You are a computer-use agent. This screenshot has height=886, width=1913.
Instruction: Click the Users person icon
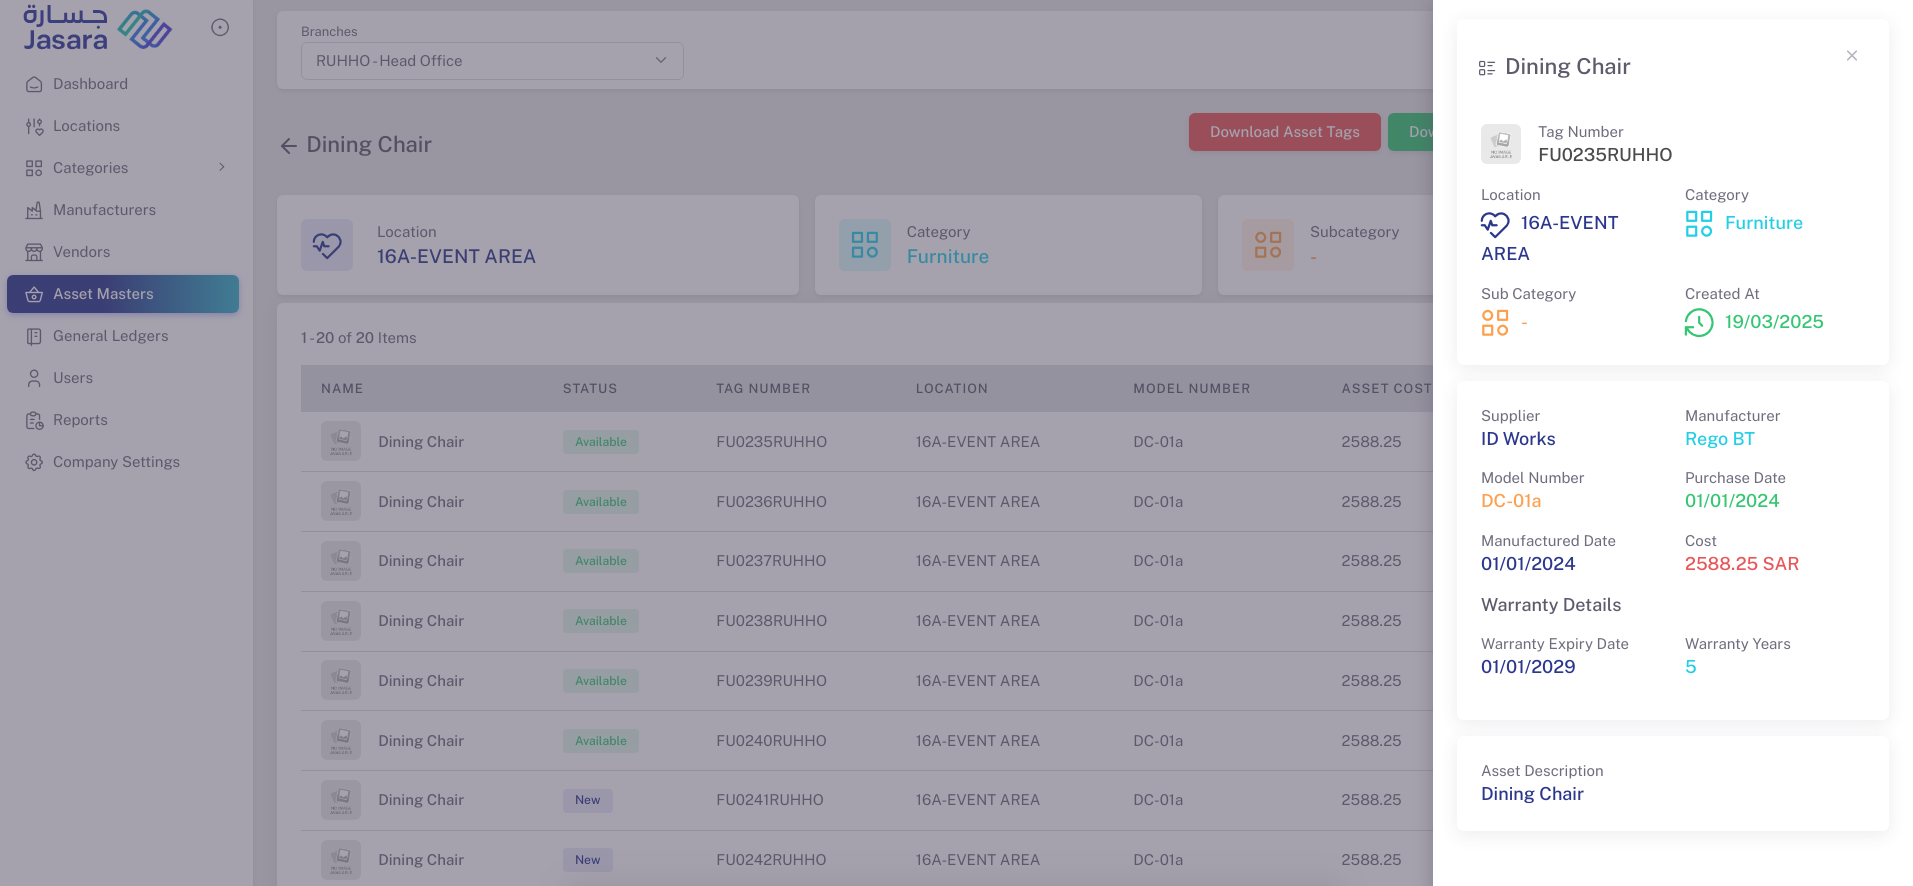34,378
